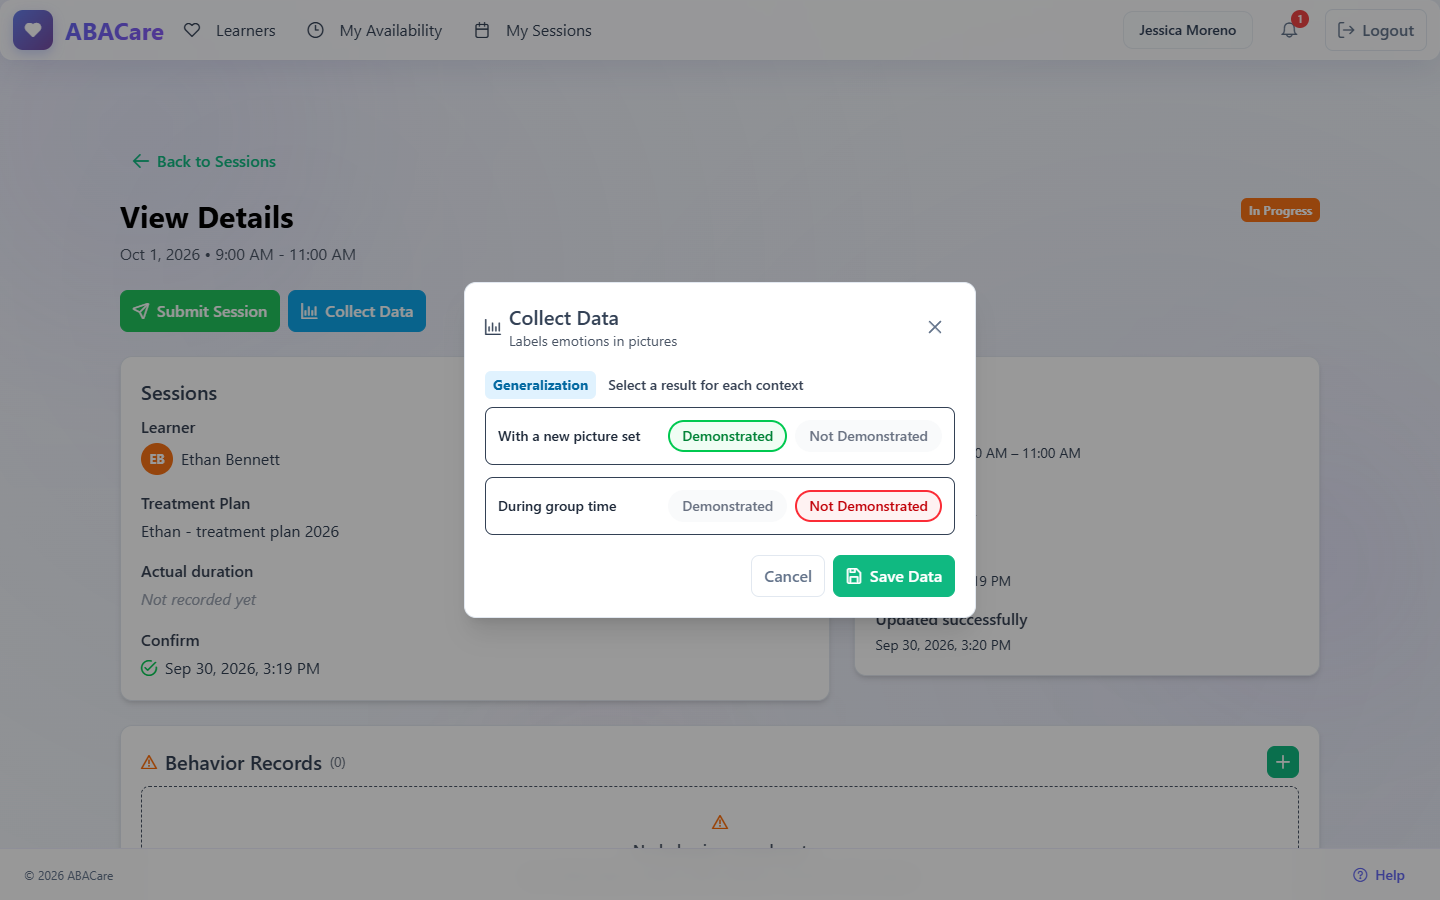The image size is (1440, 900).
Task: Click the Behavior Records heading
Action: click(x=243, y=763)
